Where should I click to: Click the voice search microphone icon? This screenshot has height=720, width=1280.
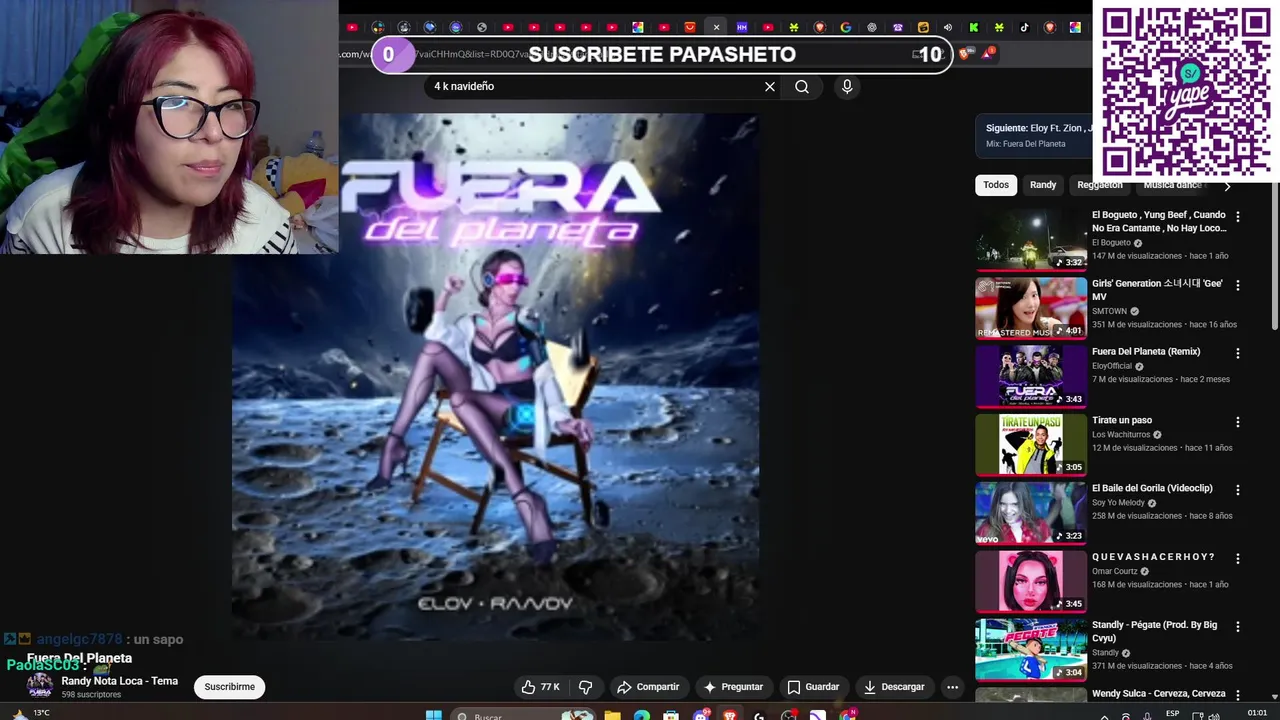pyautogui.click(x=847, y=87)
